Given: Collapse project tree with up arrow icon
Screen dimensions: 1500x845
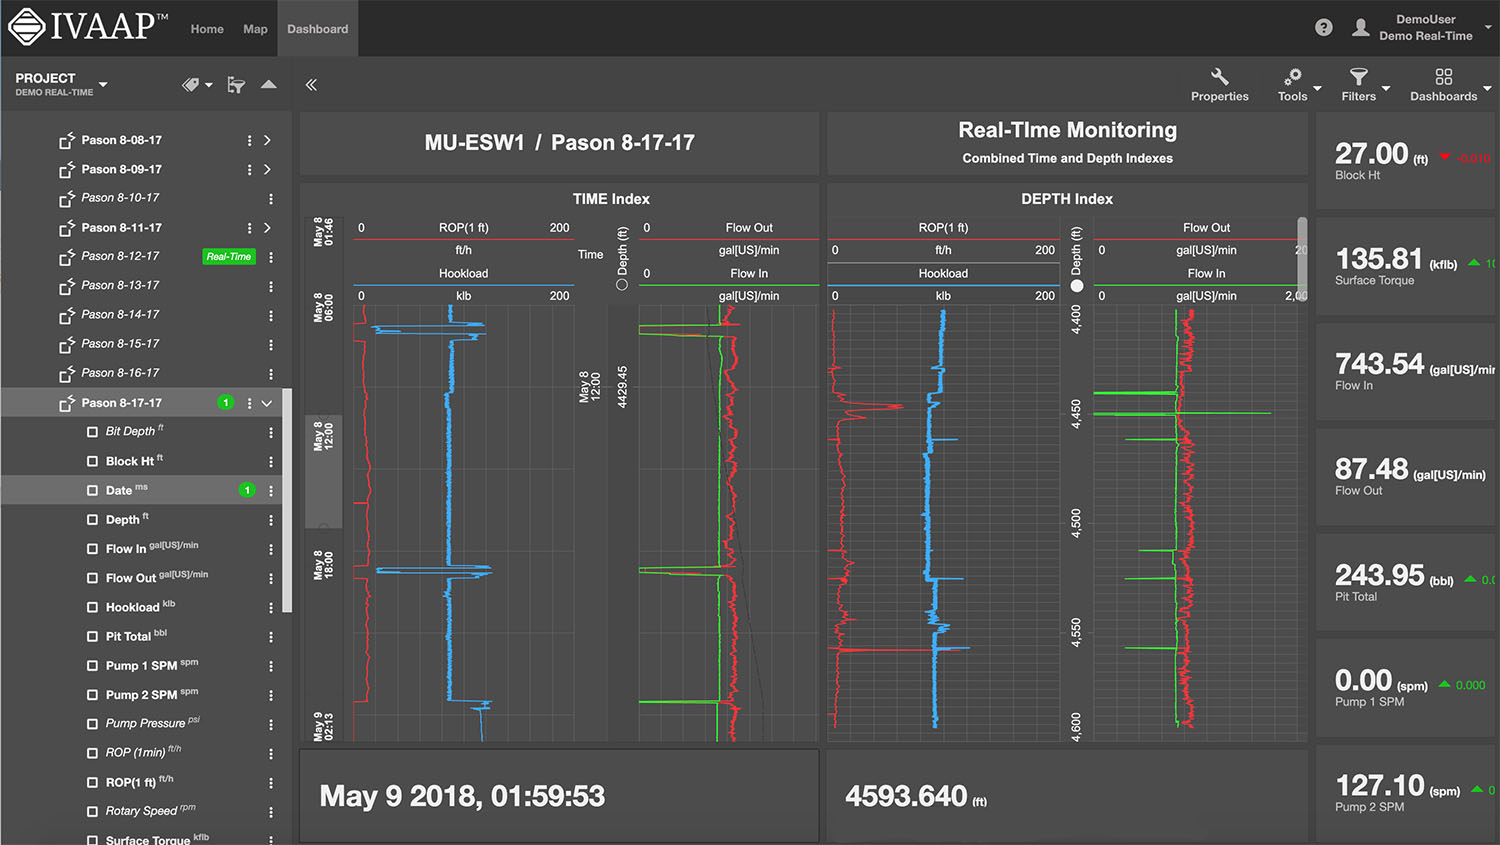Looking at the screenshot, I should click(x=269, y=84).
